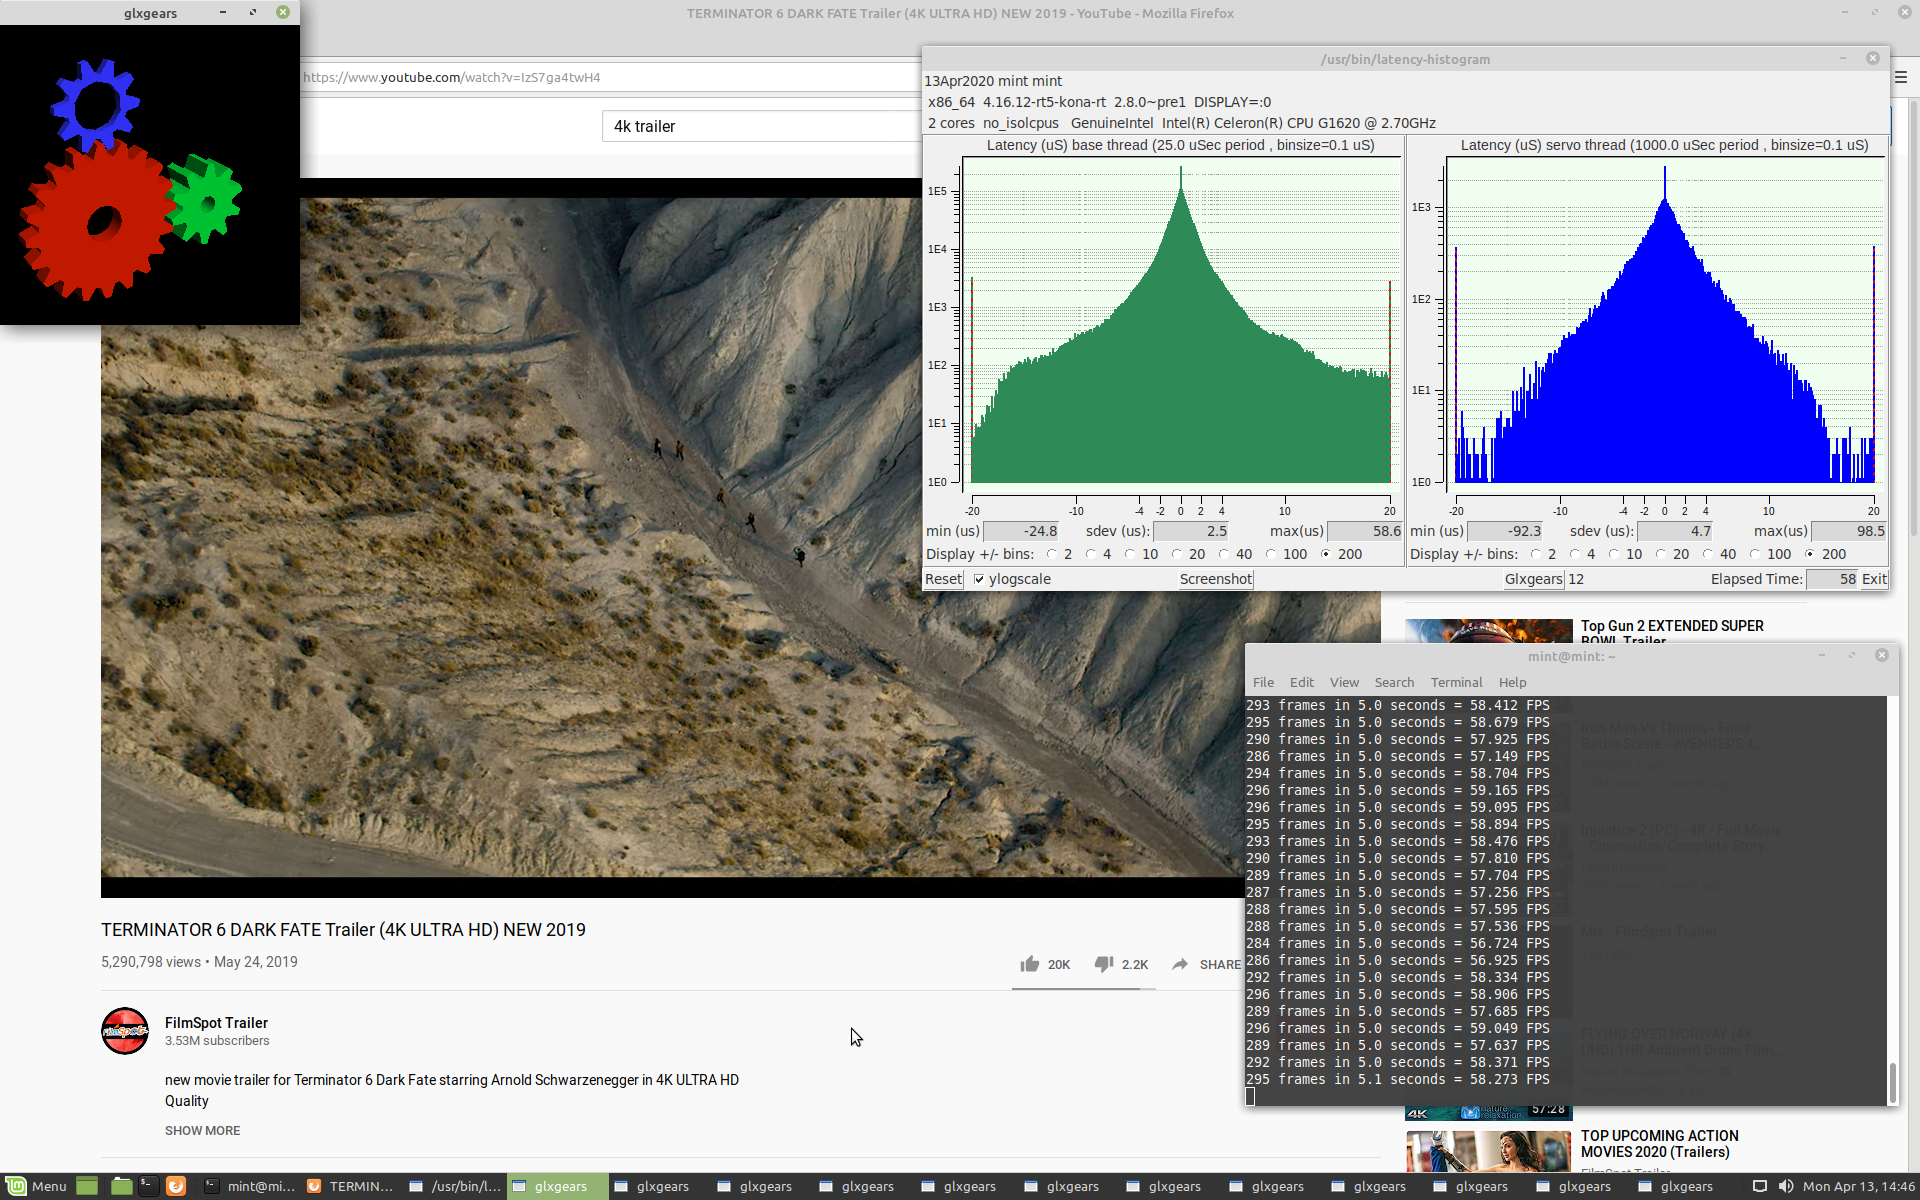Select base thread 200 bins radio
Image resolution: width=1920 pixels, height=1200 pixels.
click(x=1326, y=554)
